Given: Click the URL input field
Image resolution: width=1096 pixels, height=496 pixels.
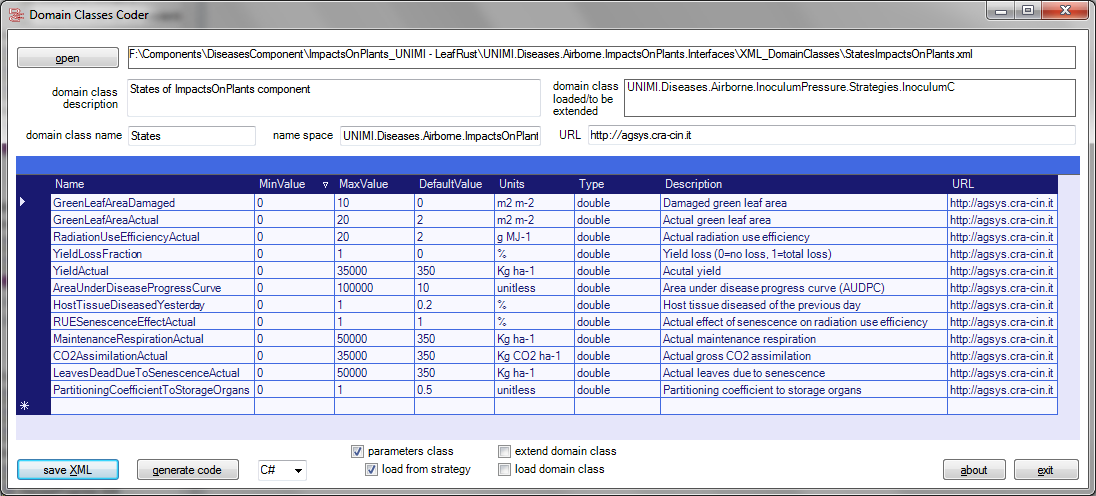Looking at the screenshot, I should click(x=831, y=136).
